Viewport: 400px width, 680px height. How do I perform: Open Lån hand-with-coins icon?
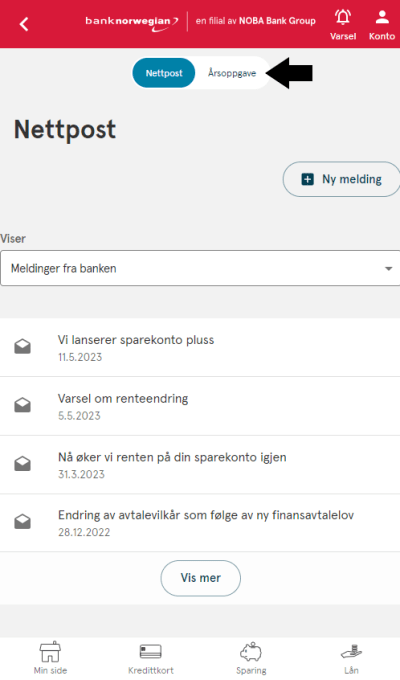[x=351, y=652]
